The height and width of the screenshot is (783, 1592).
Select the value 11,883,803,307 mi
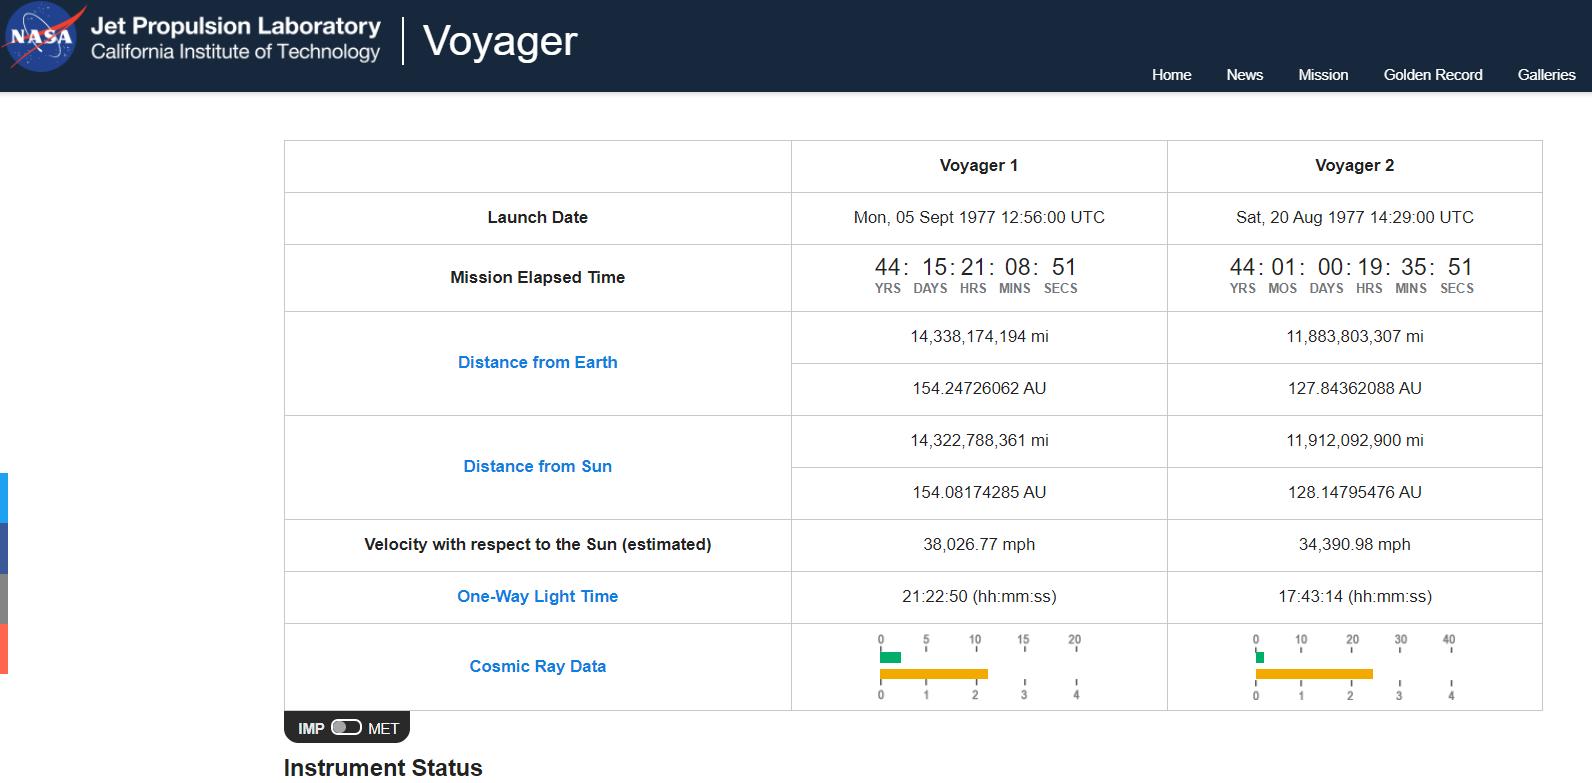(1355, 337)
